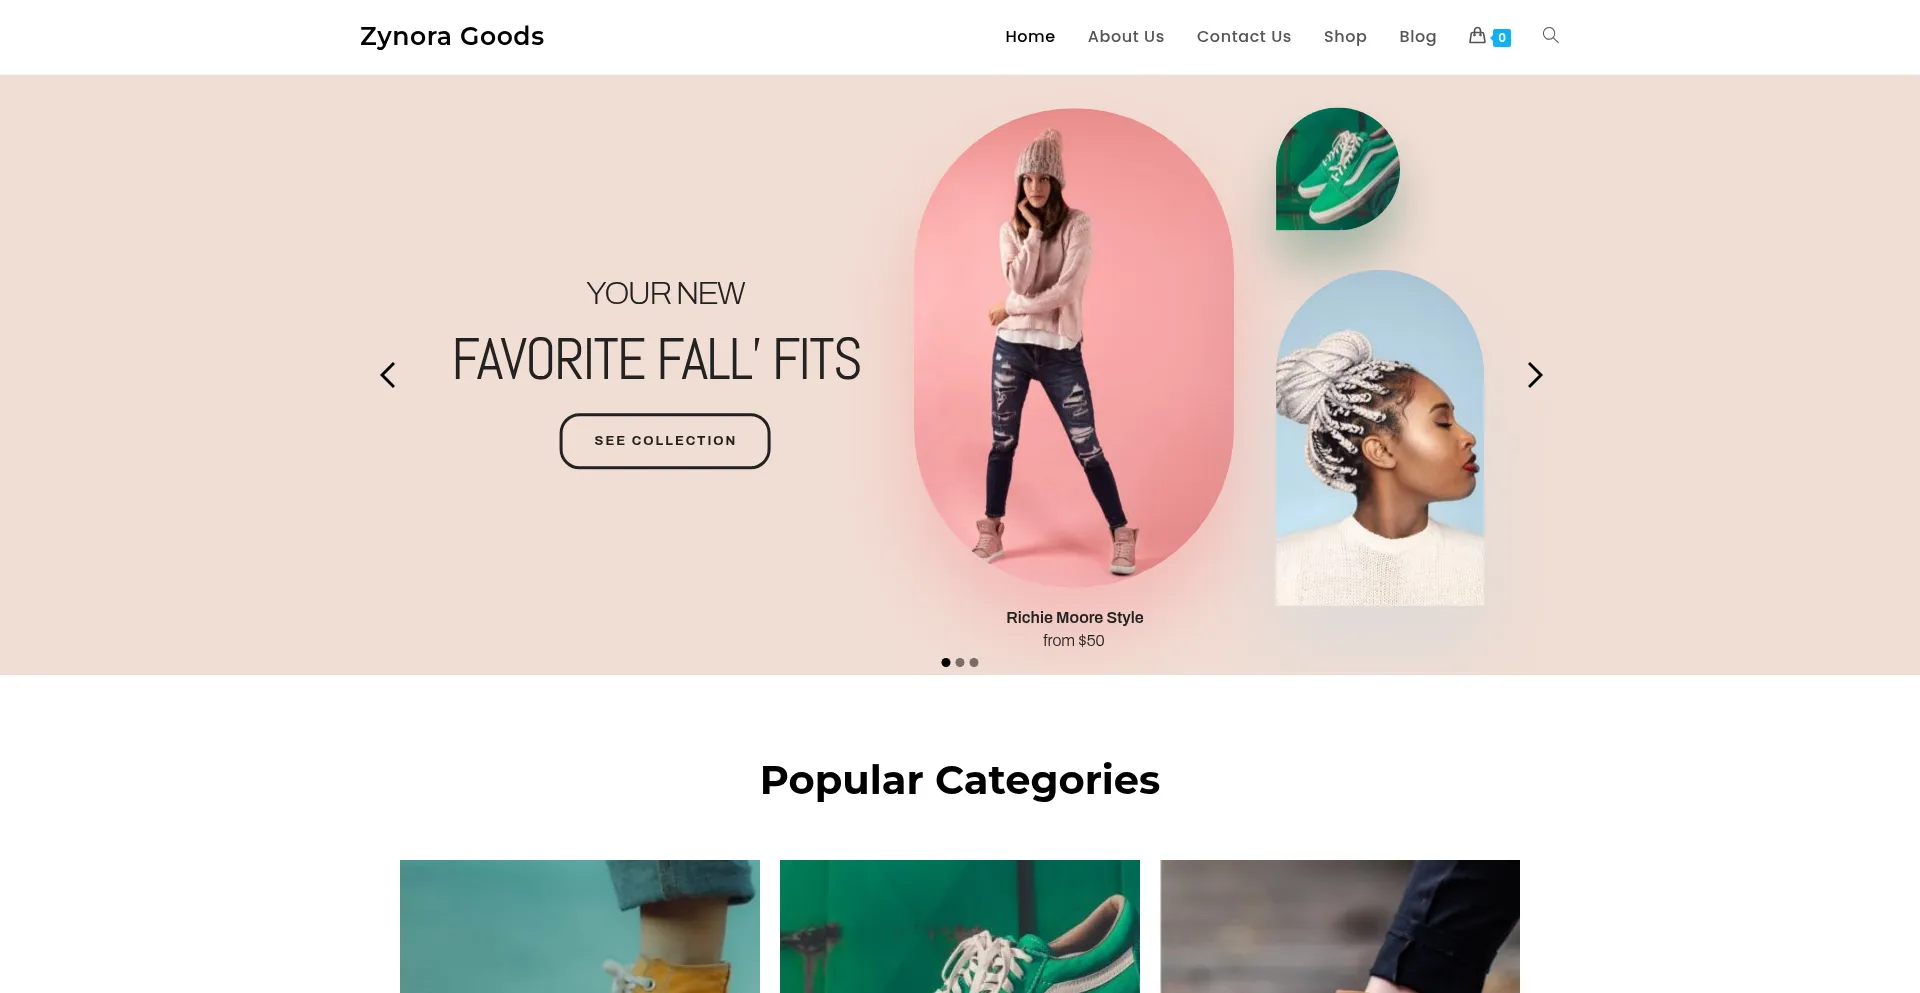Go to previous slide arrow
This screenshot has width=1920, height=993.
coord(388,375)
